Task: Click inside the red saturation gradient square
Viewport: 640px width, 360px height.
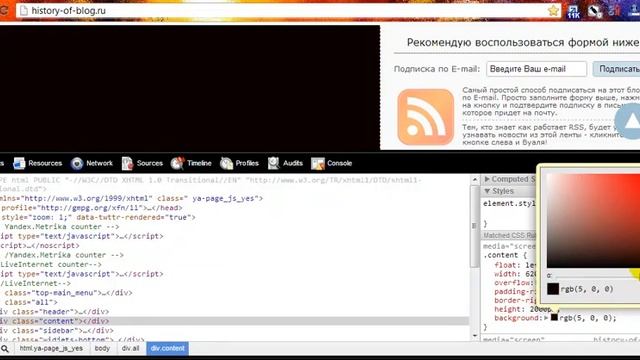Action: [593, 221]
